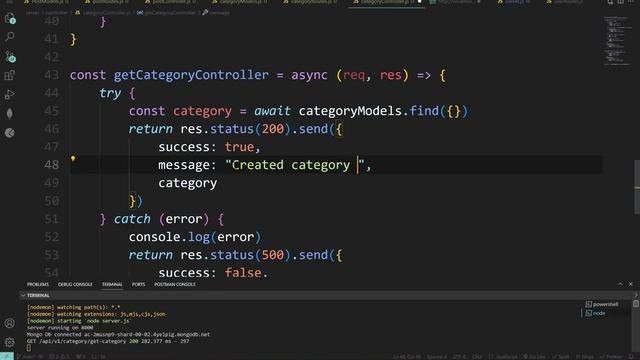This screenshot has width=640, height=360.
Task: Collapse the TERMINAL section header chevron
Action: click(x=23, y=295)
